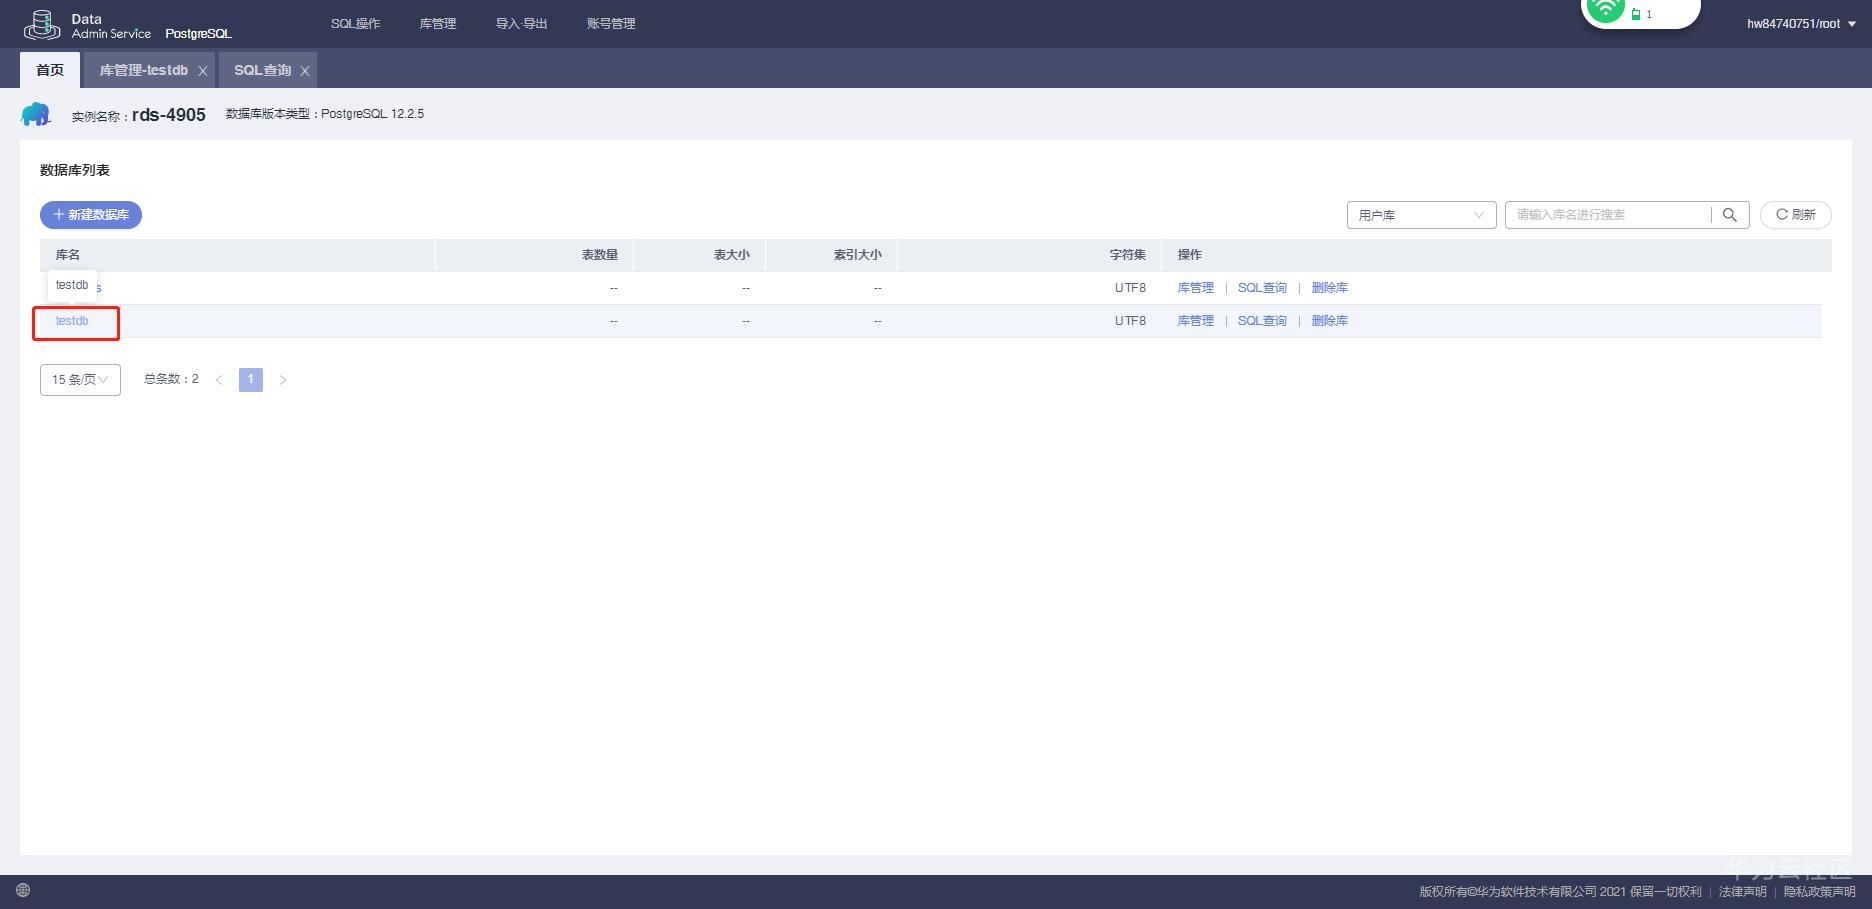Click UTF8 cell in testdb row
Image resolution: width=1872 pixels, height=909 pixels.
(x=1130, y=321)
